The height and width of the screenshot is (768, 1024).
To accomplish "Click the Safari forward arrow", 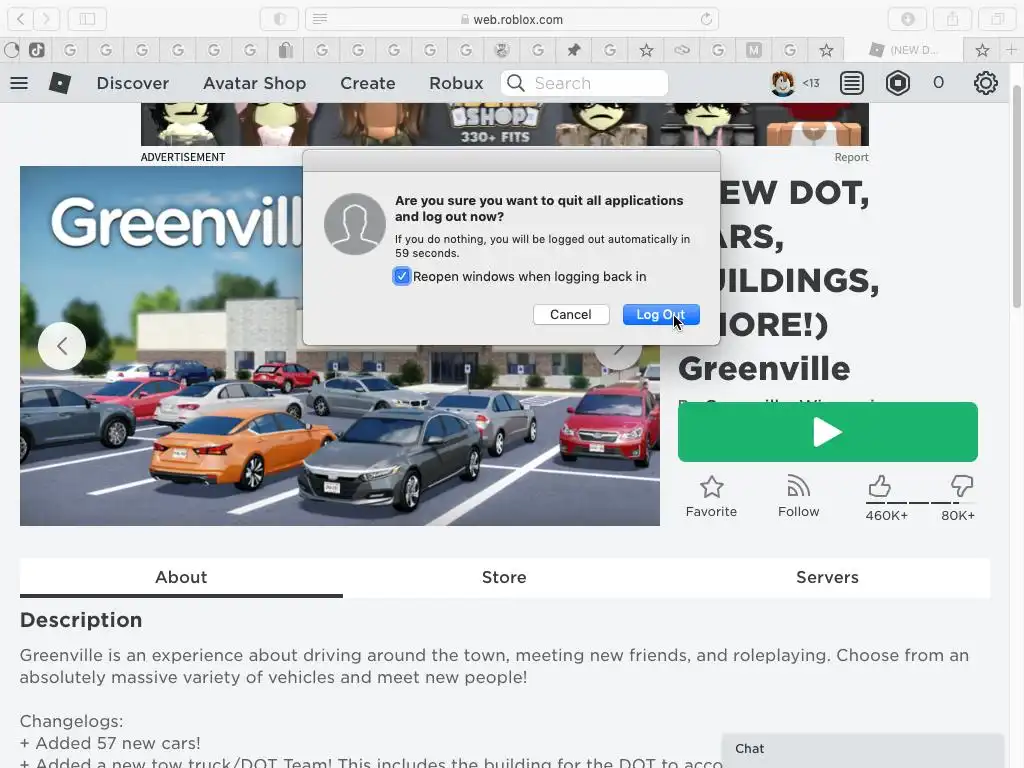I will [x=46, y=19].
